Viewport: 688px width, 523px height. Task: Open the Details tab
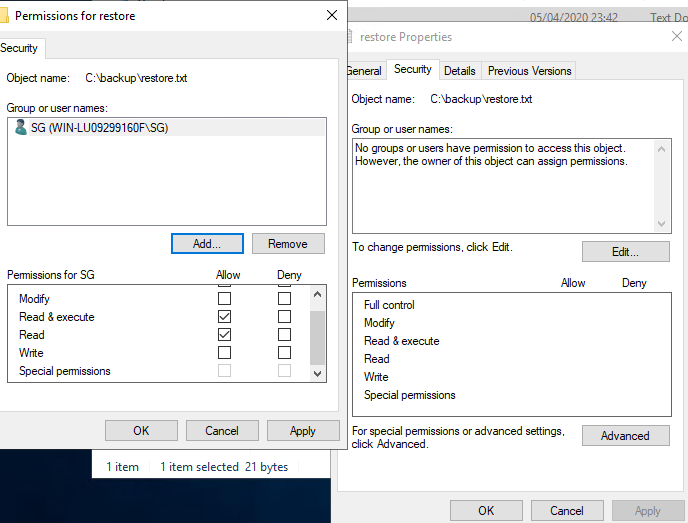(x=459, y=71)
